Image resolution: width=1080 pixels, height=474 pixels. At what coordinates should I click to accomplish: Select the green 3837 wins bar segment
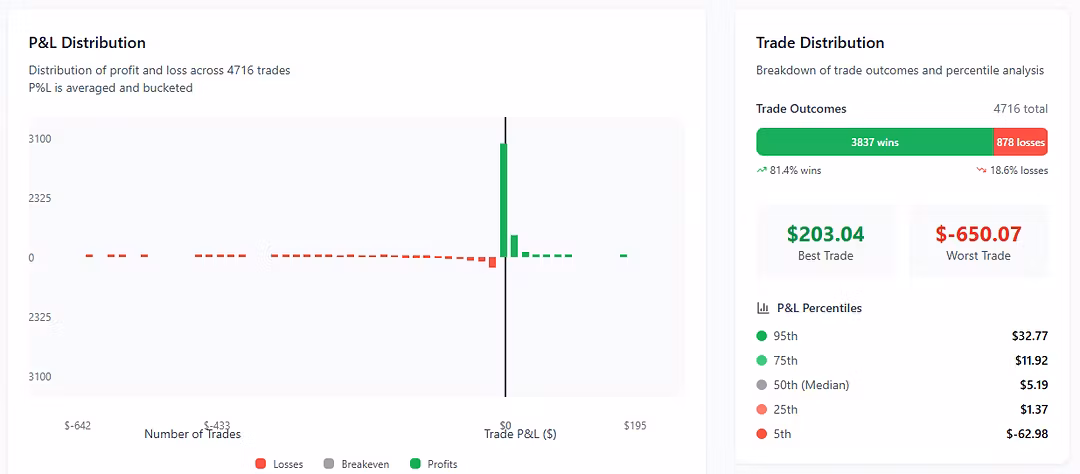(874, 142)
